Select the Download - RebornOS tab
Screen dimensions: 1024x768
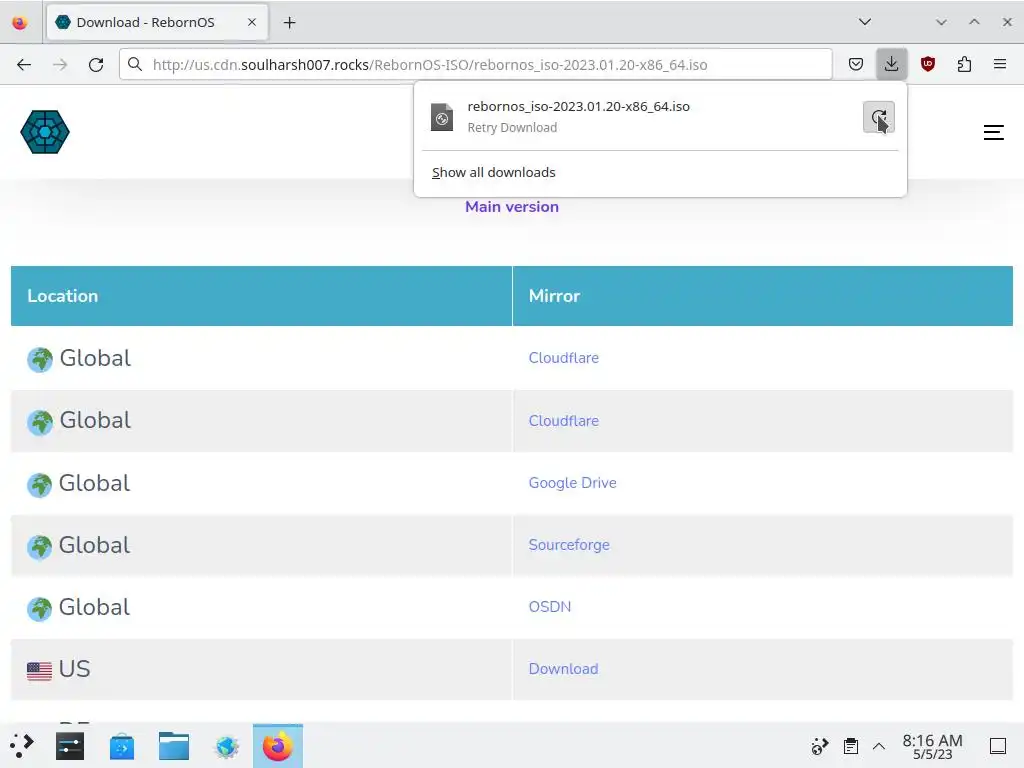coord(157,23)
